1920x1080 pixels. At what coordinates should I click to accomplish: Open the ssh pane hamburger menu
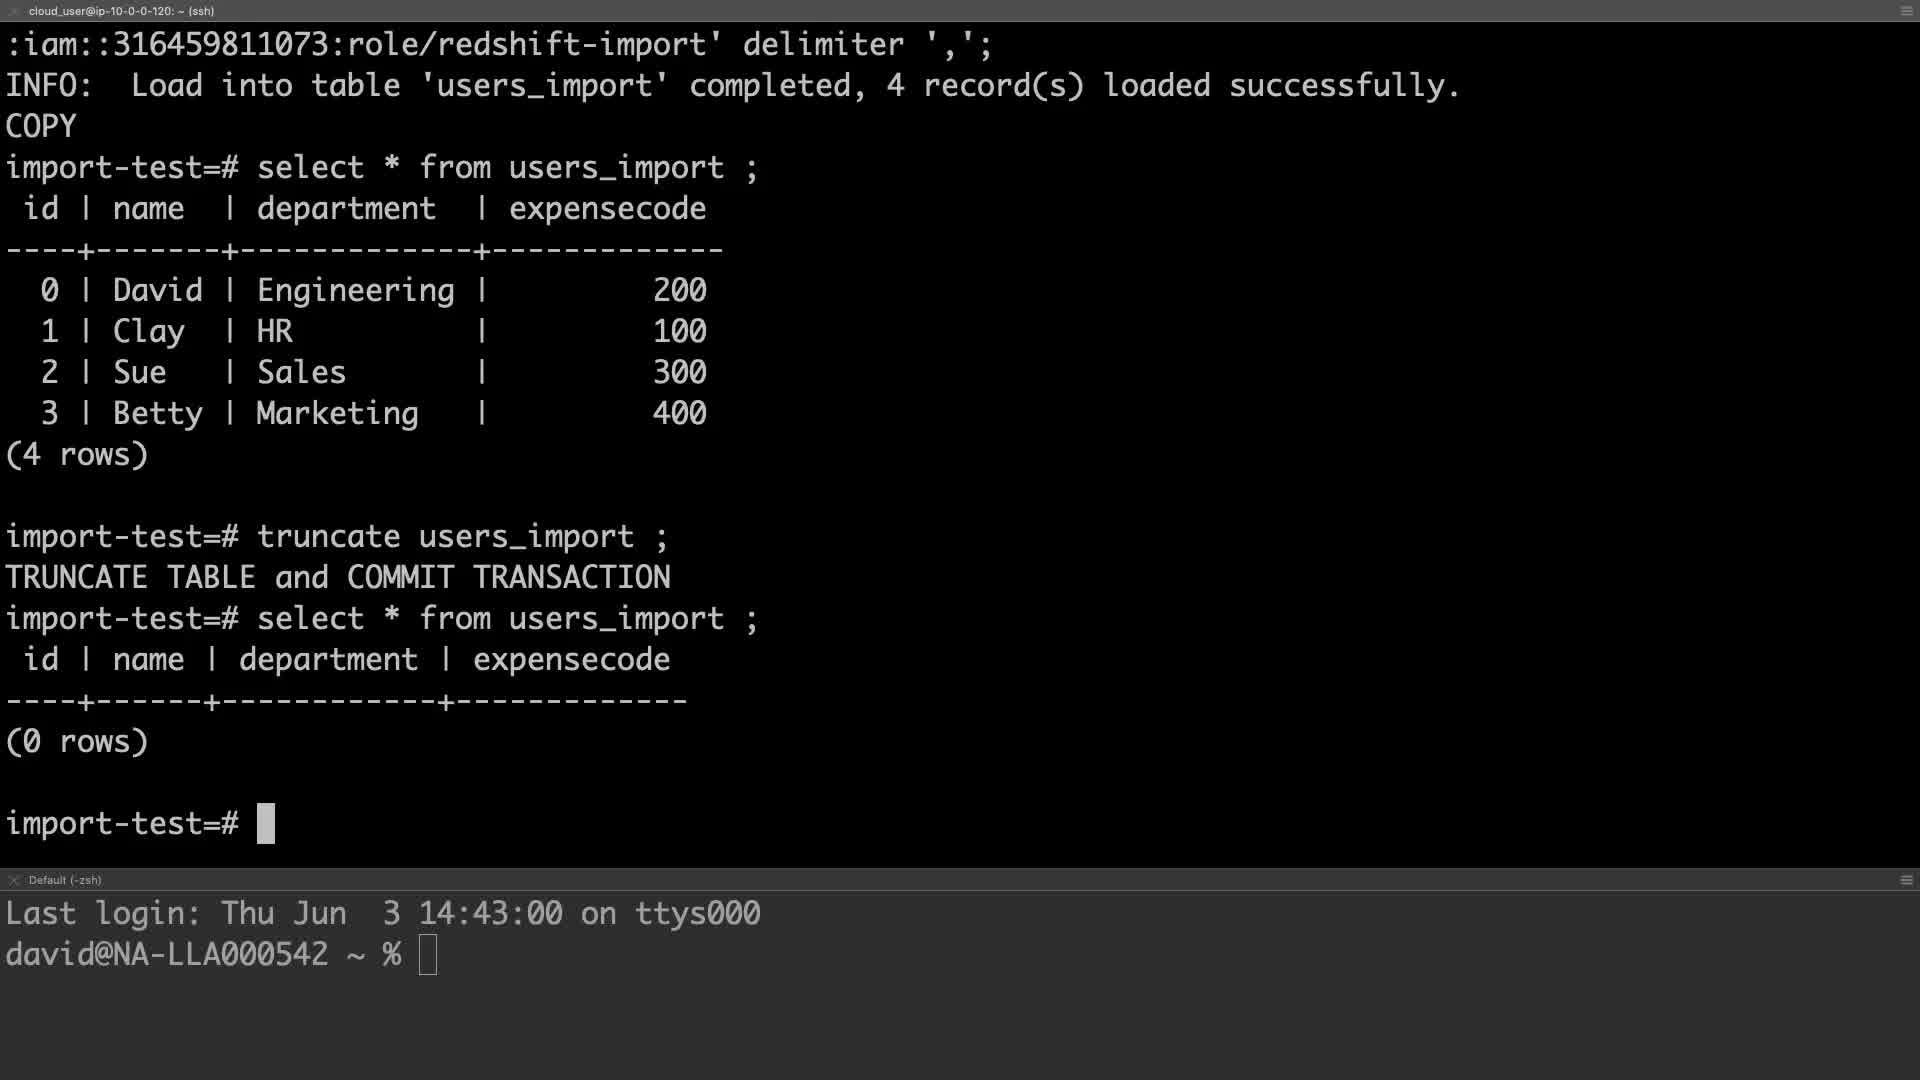(x=1906, y=11)
